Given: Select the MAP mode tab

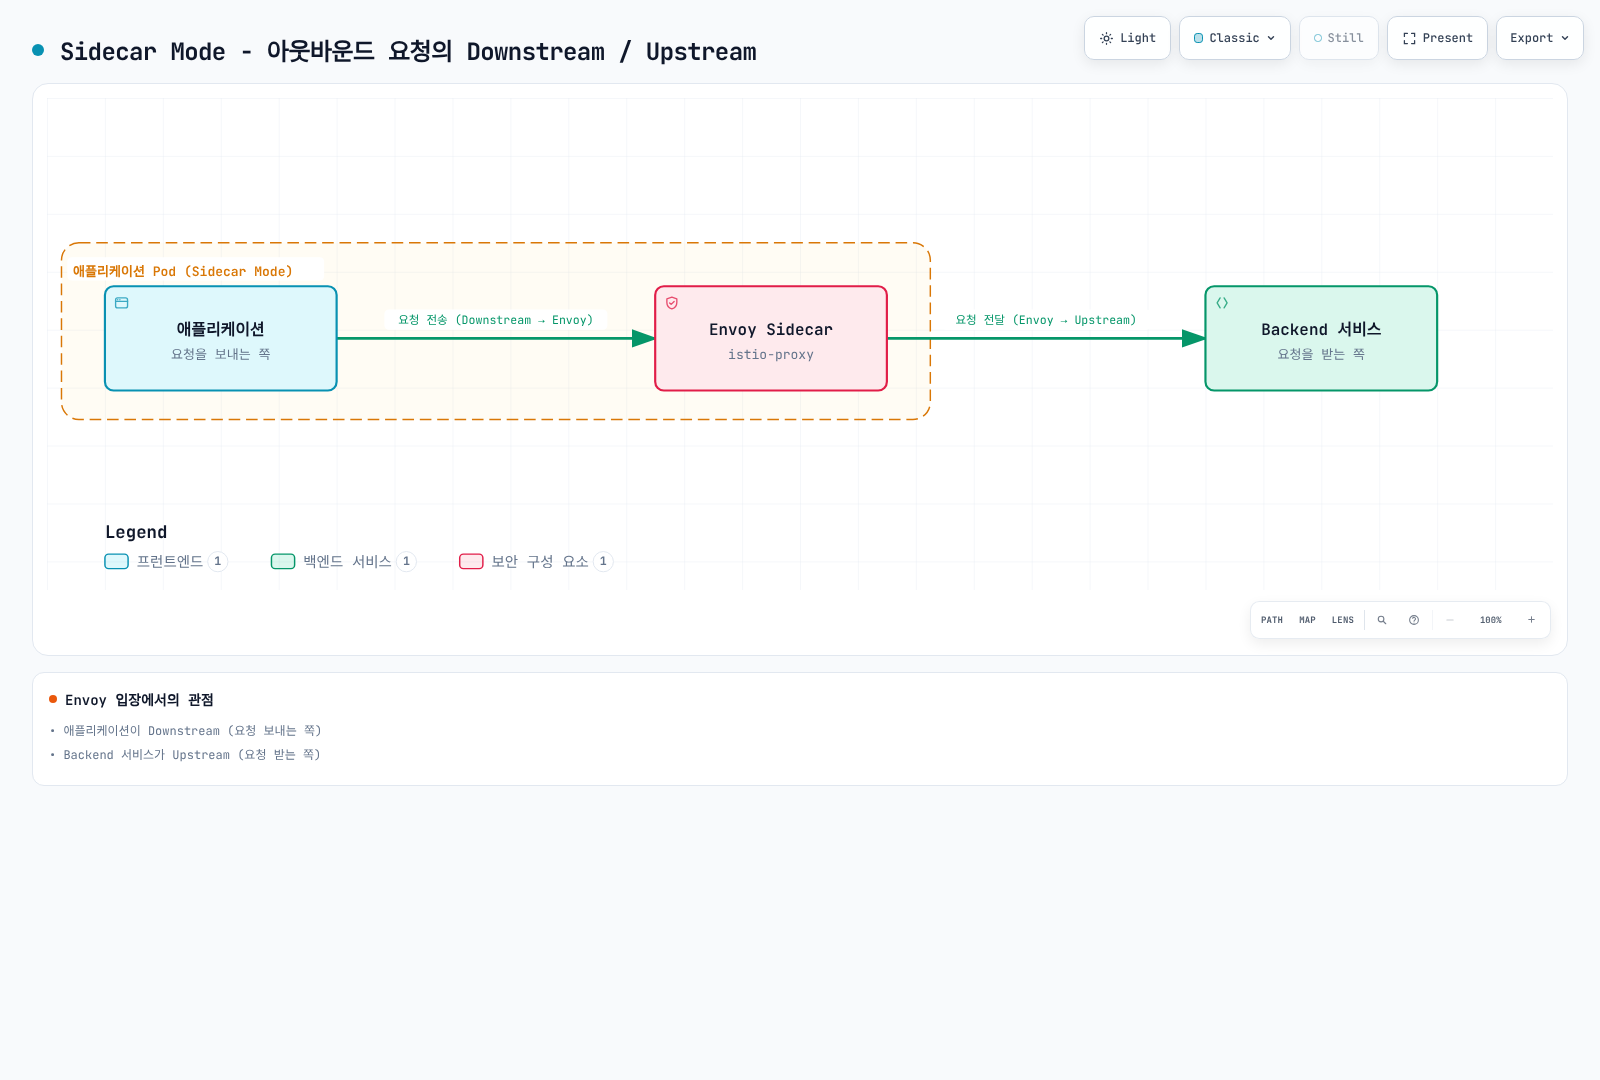Looking at the screenshot, I should pyautogui.click(x=1307, y=620).
